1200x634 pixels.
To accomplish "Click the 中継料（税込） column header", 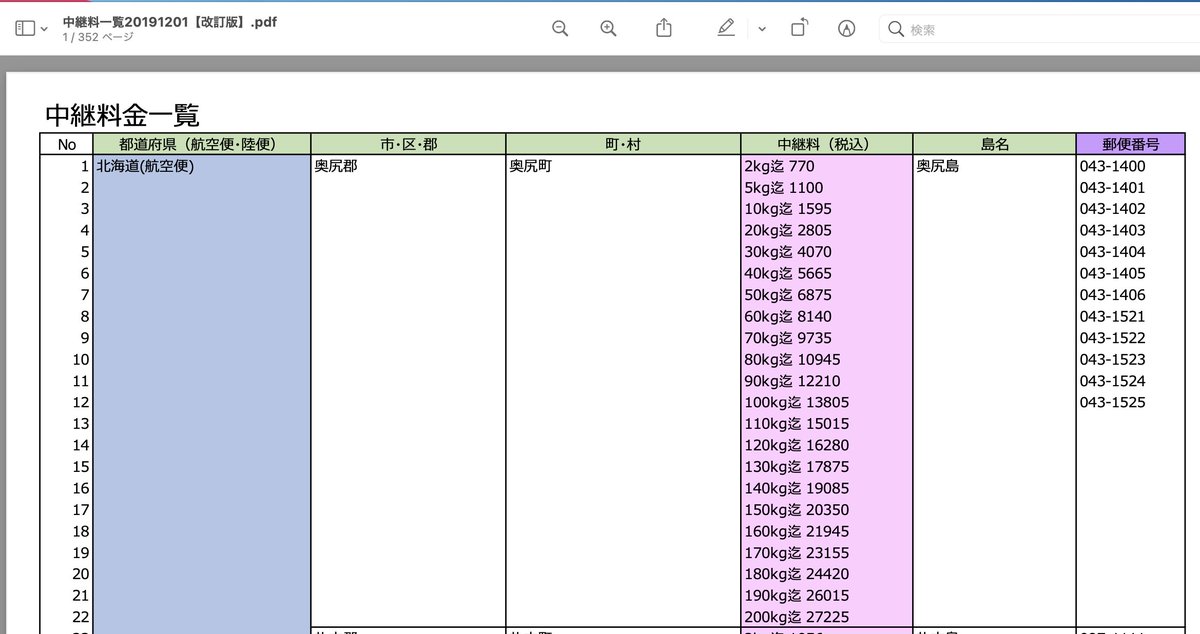I will pos(826,144).
